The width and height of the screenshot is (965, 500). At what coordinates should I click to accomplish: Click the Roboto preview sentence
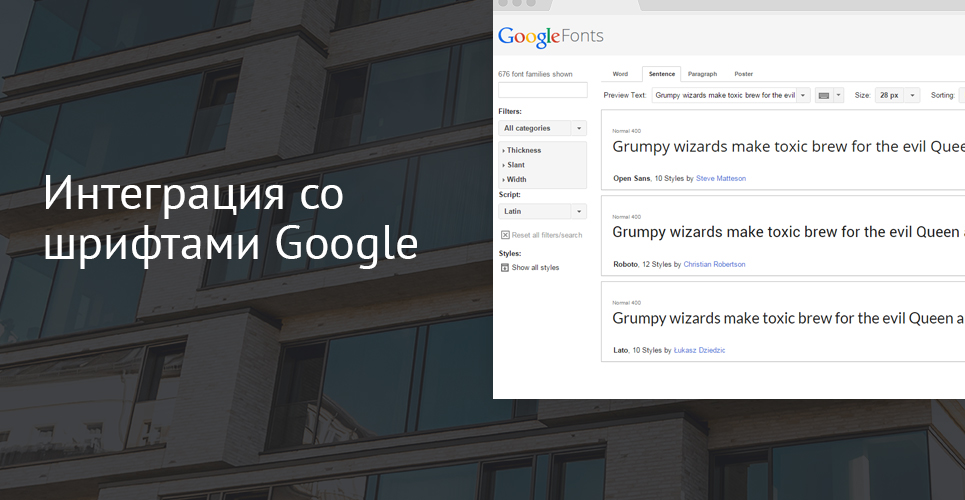pyautogui.click(x=788, y=232)
